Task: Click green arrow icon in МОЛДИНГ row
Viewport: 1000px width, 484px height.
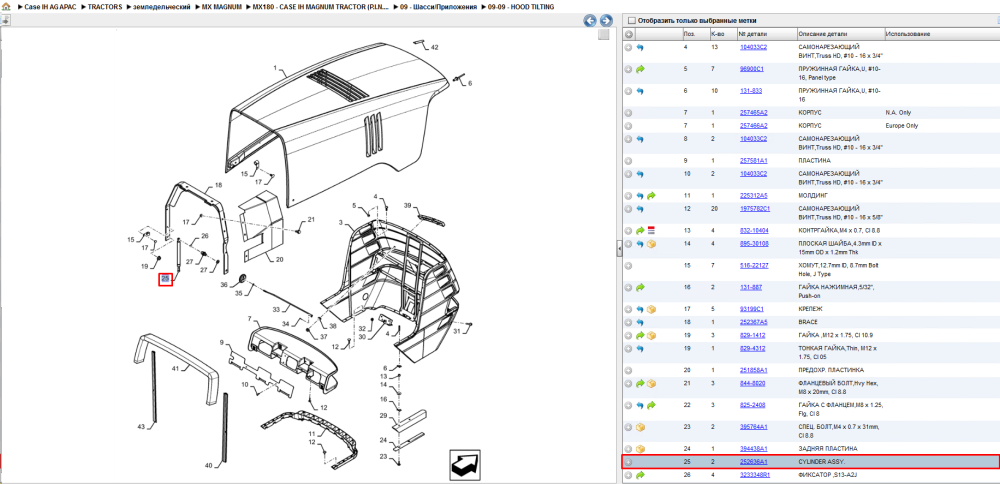Action: 651,196
